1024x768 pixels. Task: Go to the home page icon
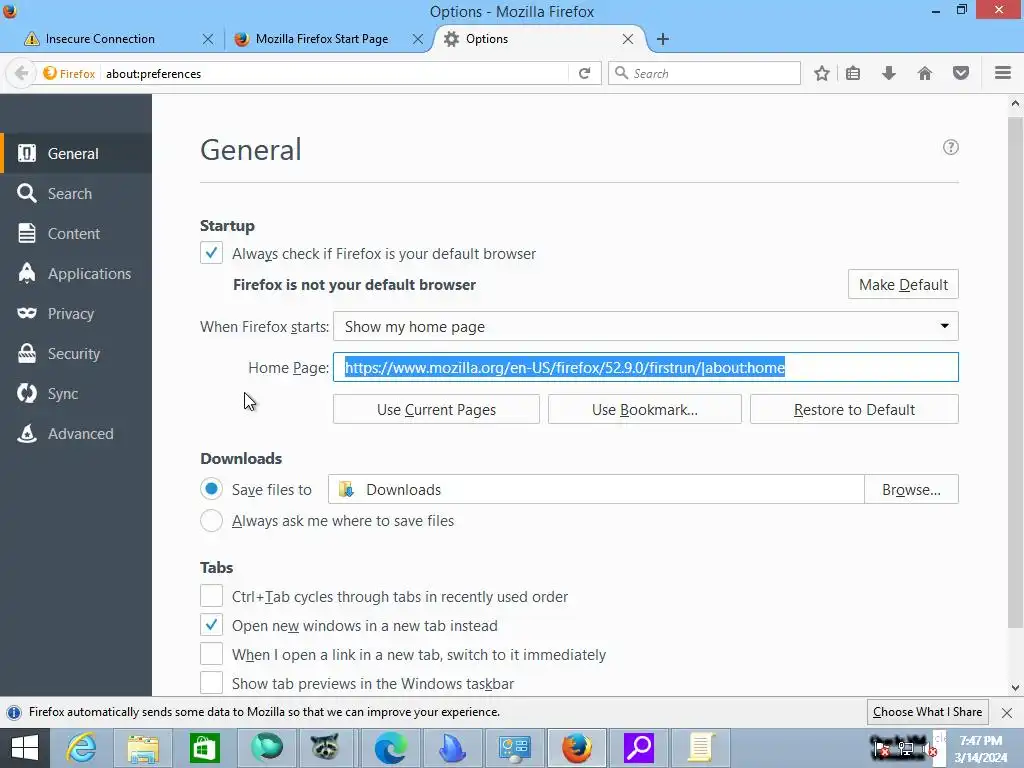(925, 73)
